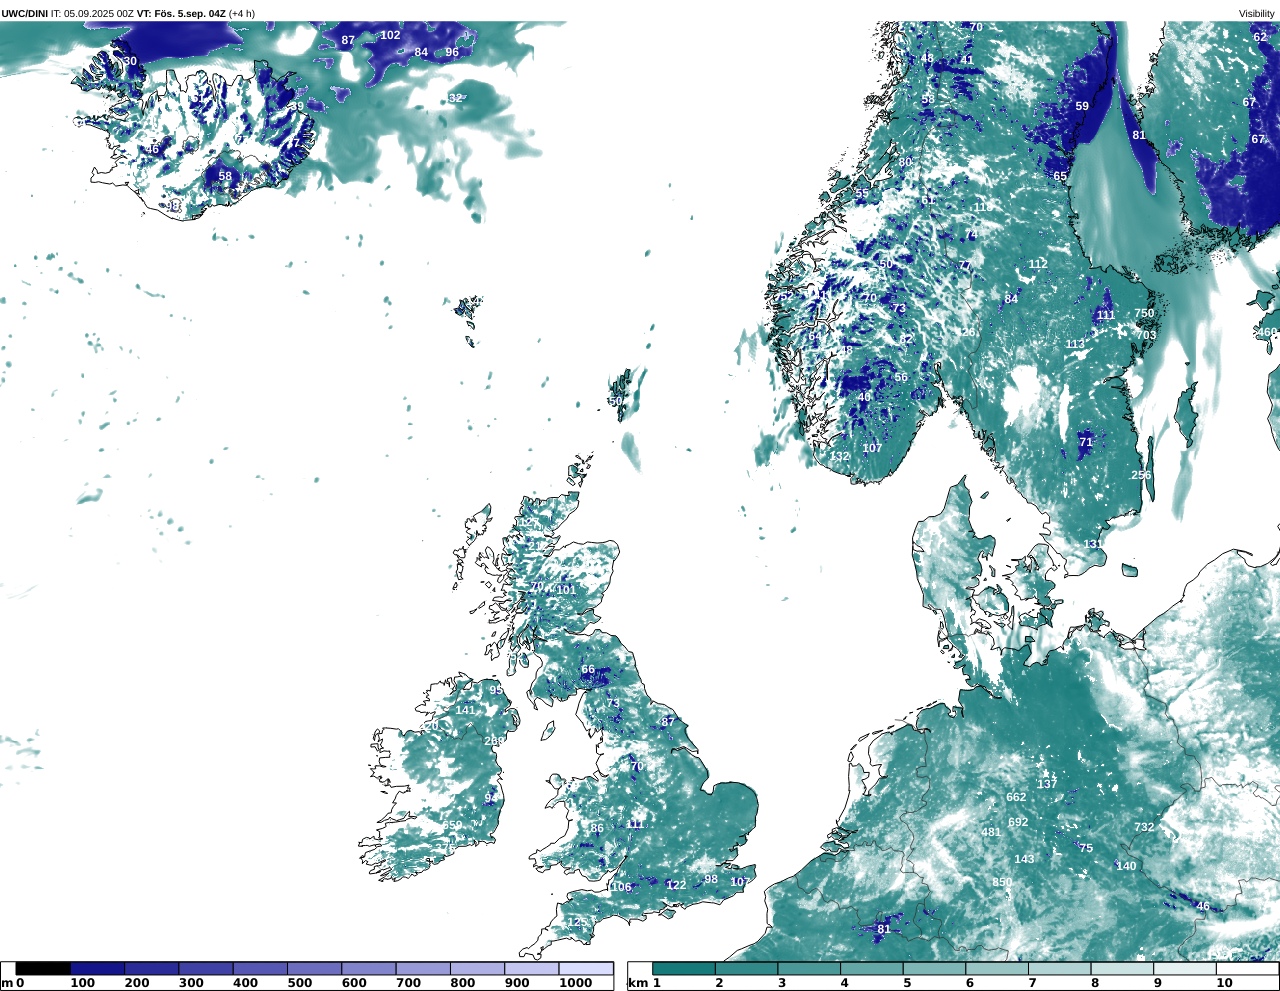Click the map value '62' in the top-right corner
Screen dimensions: 1280x991
click(1260, 37)
